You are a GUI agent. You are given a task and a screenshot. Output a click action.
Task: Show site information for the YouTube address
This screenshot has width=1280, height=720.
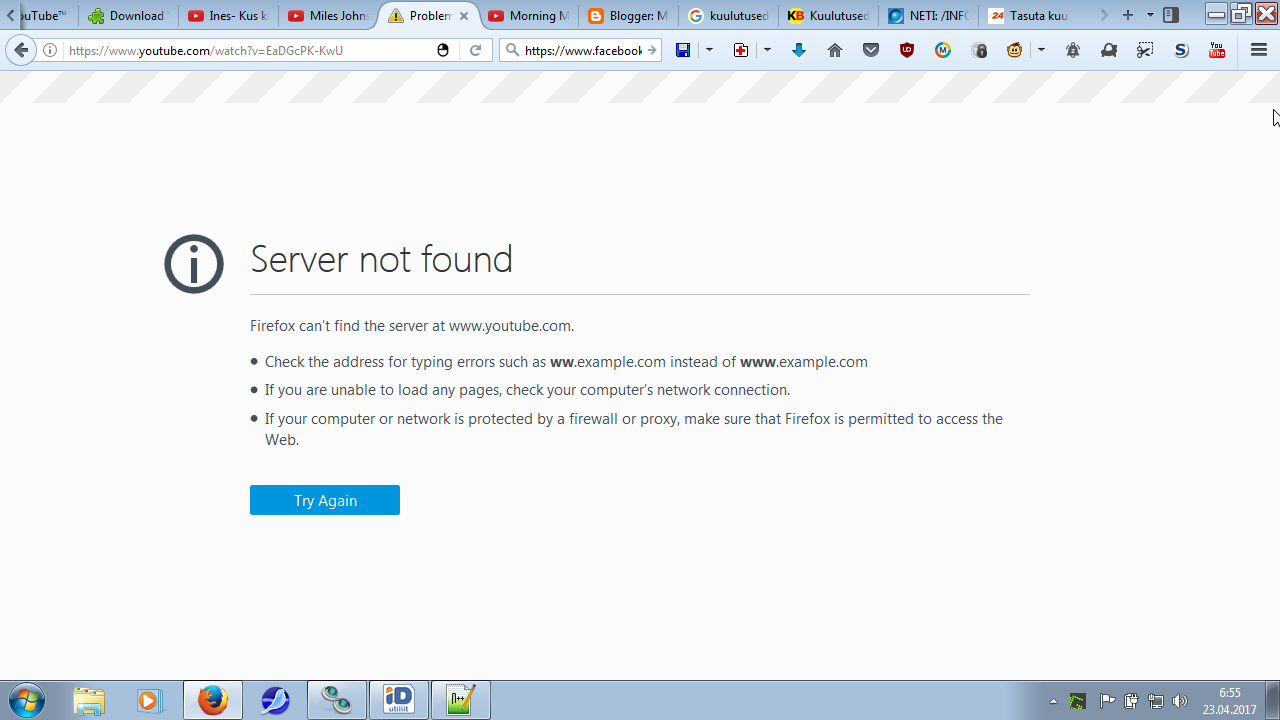(50, 50)
